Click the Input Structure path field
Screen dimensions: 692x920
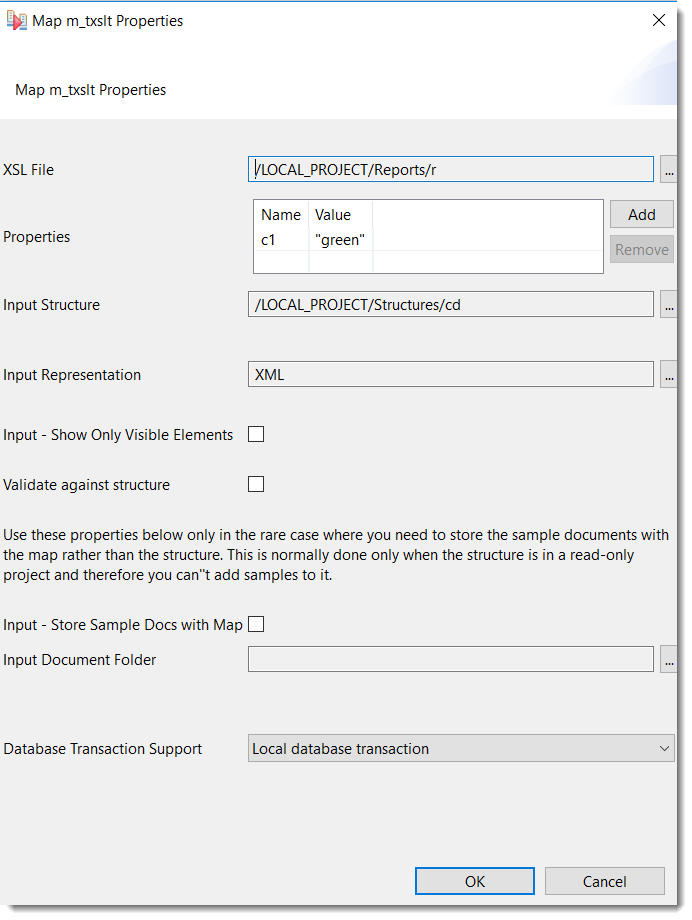pos(450,305)
